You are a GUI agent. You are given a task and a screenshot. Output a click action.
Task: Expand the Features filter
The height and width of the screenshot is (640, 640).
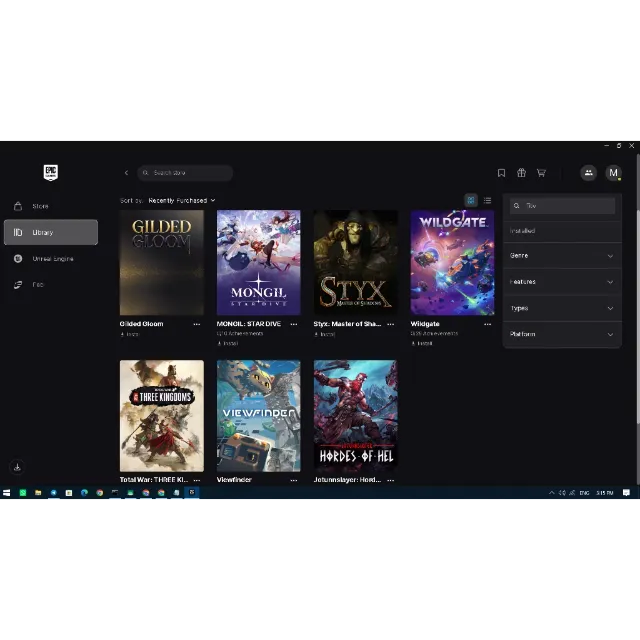pos(562,282)
